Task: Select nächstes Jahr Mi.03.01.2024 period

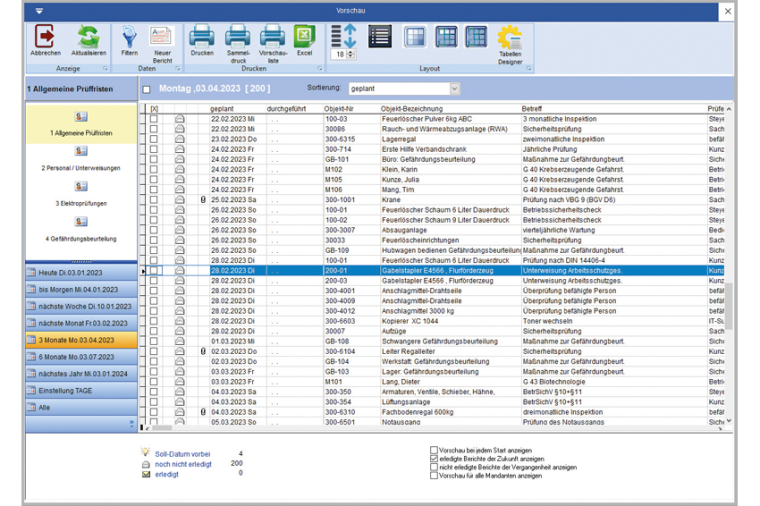Action: pos(81,374)
